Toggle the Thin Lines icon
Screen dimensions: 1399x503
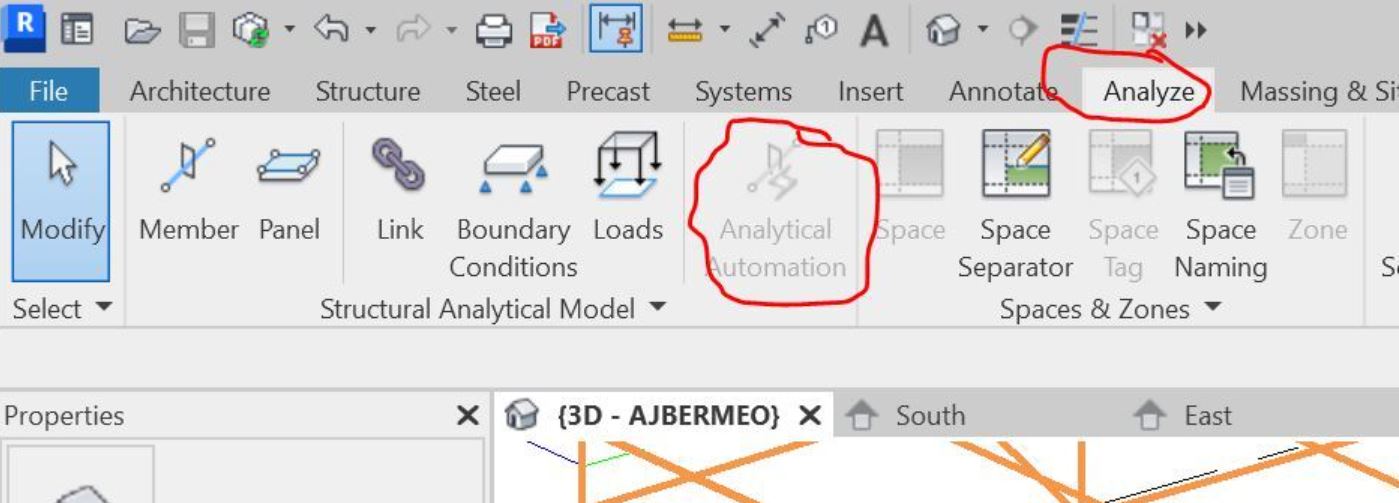tap(1078, 31)
